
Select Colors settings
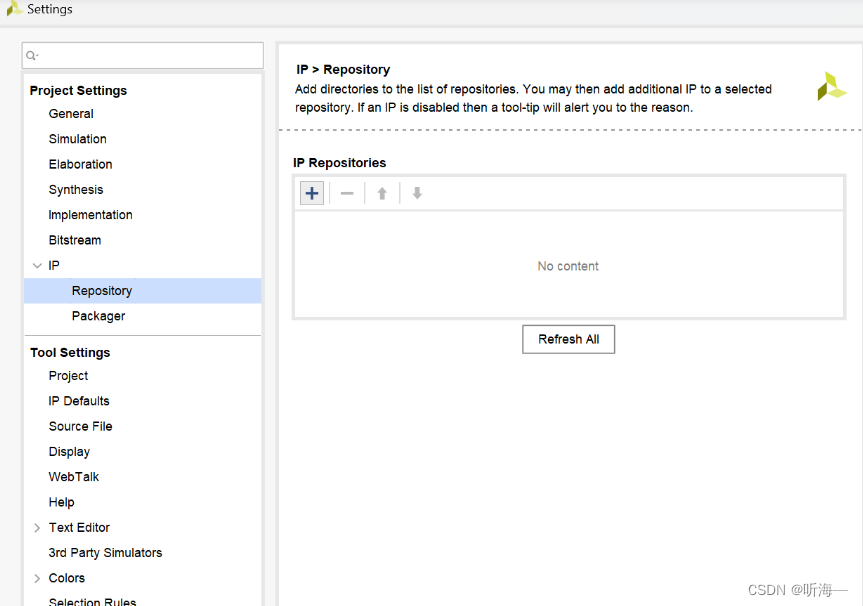67,578
